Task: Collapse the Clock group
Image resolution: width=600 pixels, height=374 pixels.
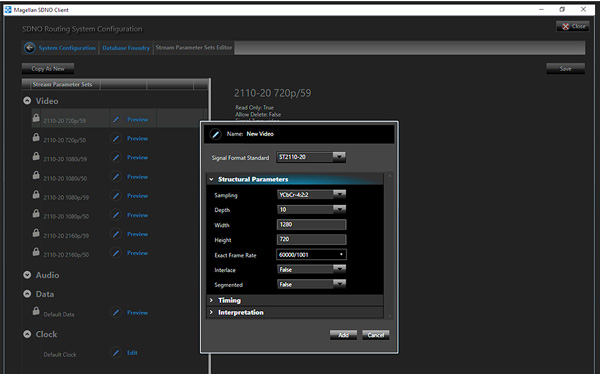Action: pos(27,334)
